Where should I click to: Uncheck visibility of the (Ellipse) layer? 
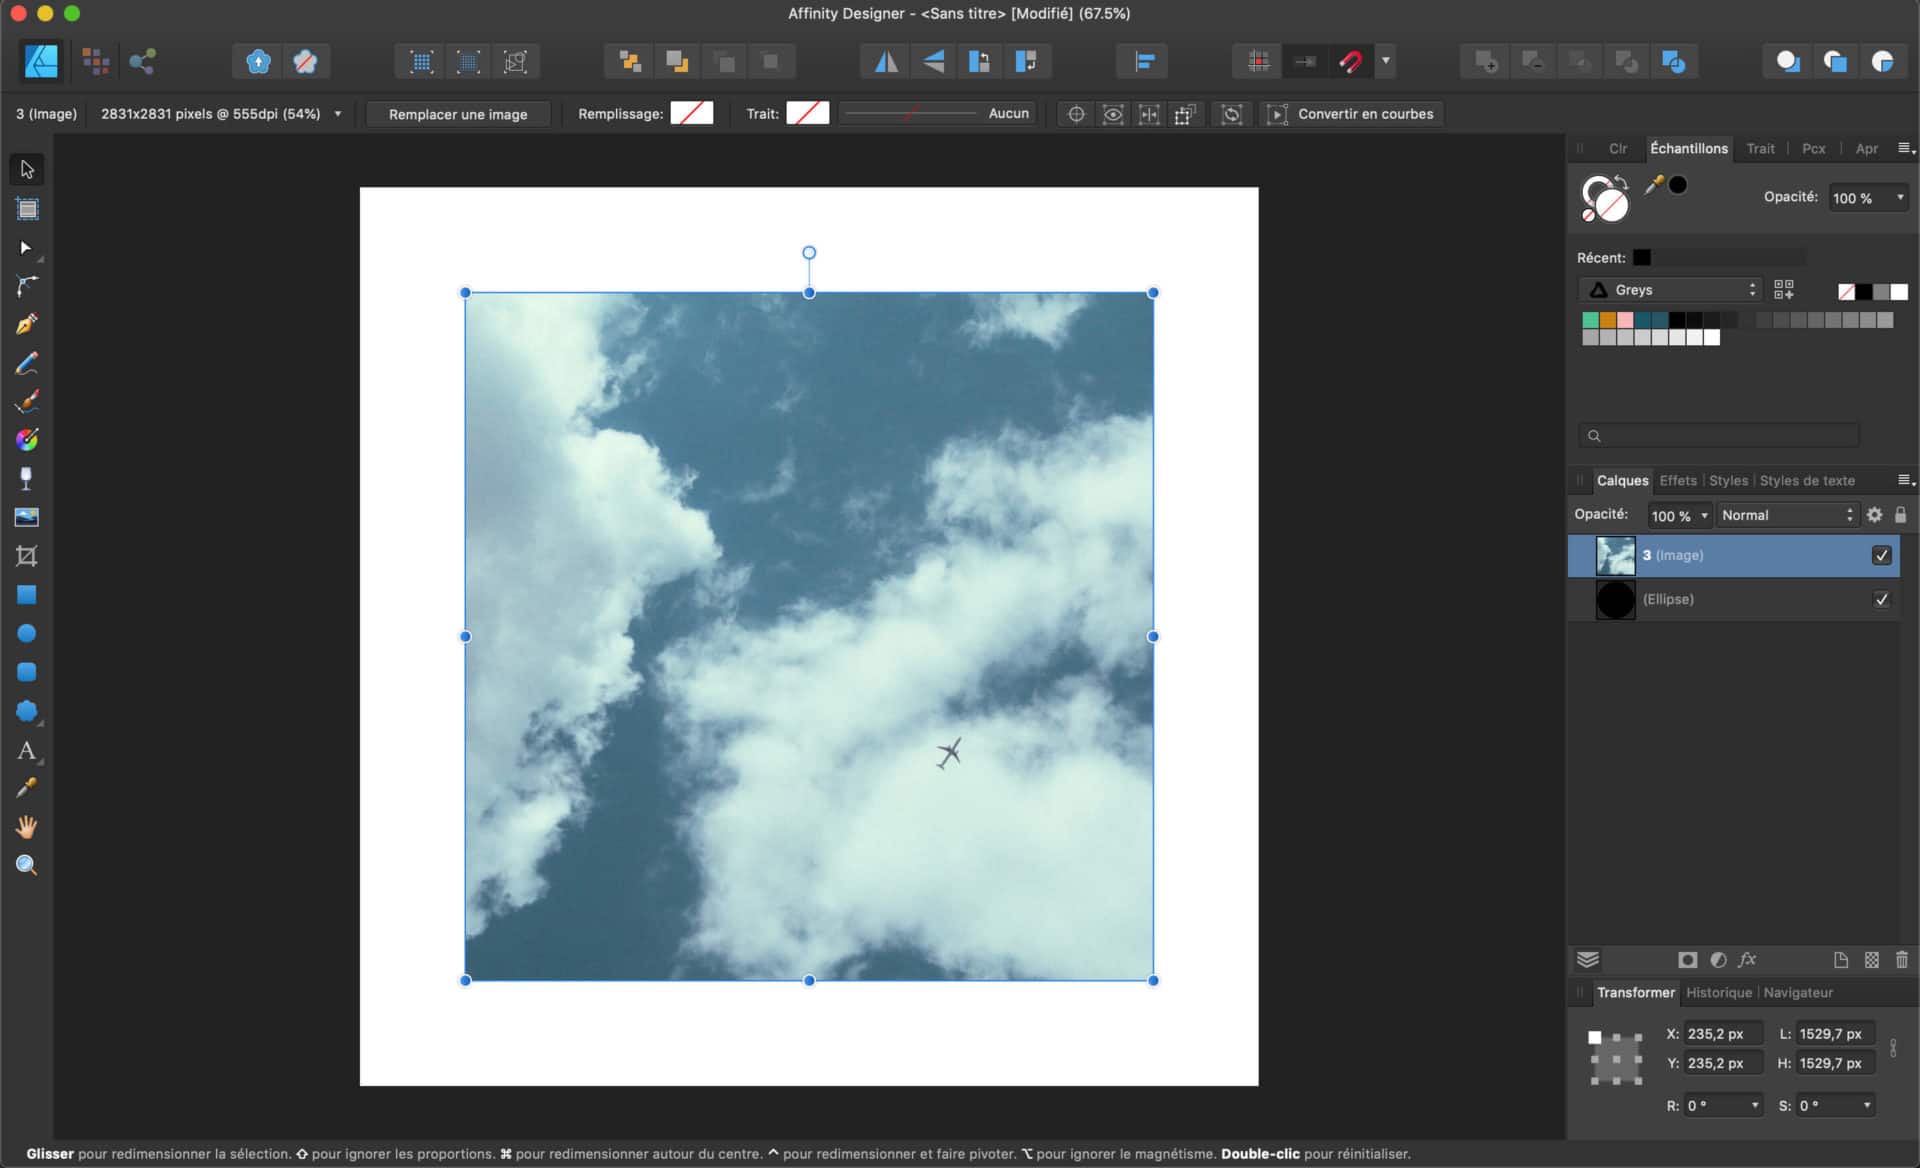point(1882,599)
